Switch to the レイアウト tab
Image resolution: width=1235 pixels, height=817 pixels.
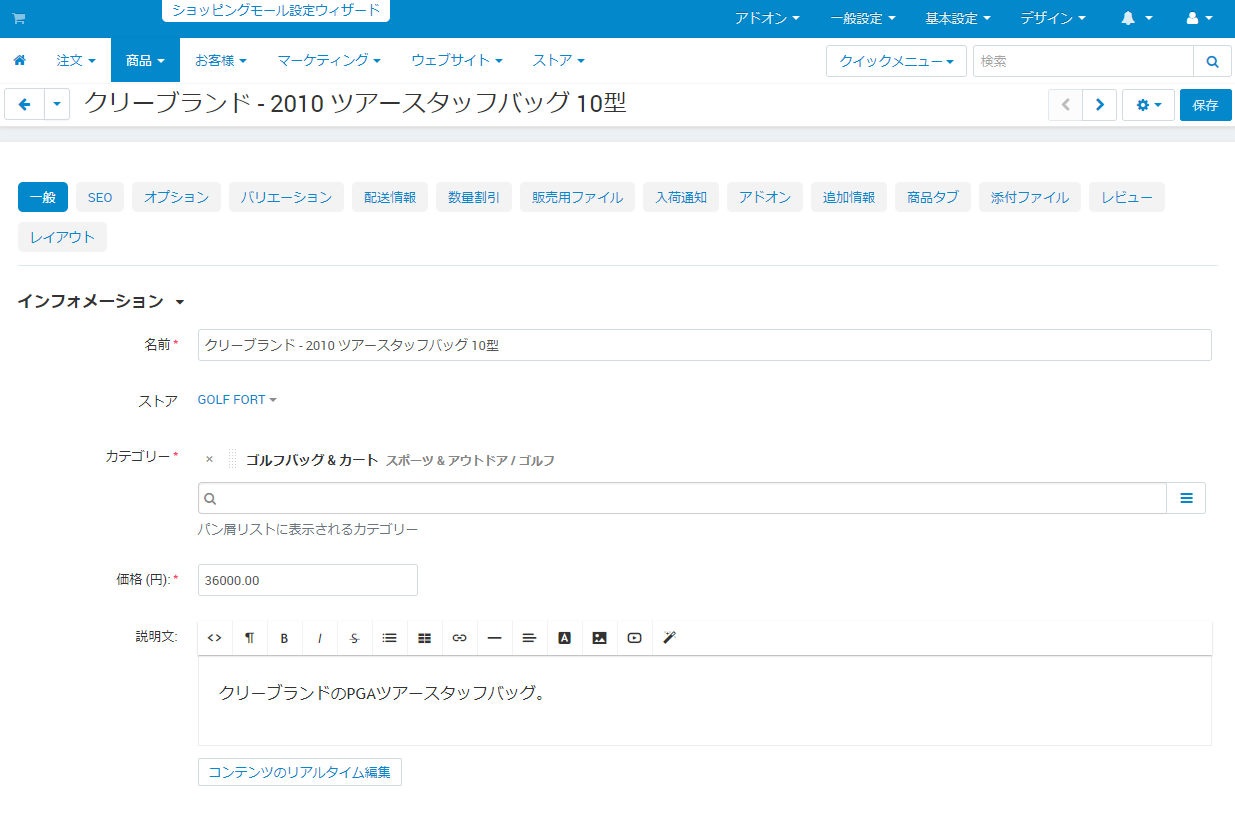tap(62, 237)
